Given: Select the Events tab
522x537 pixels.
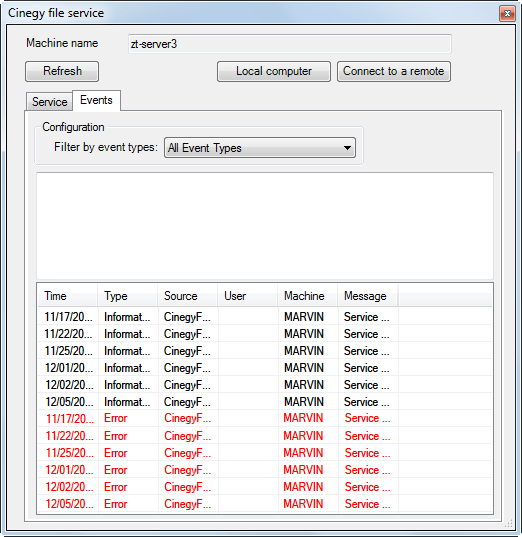Looking at the screenshot, I should 96,100.
